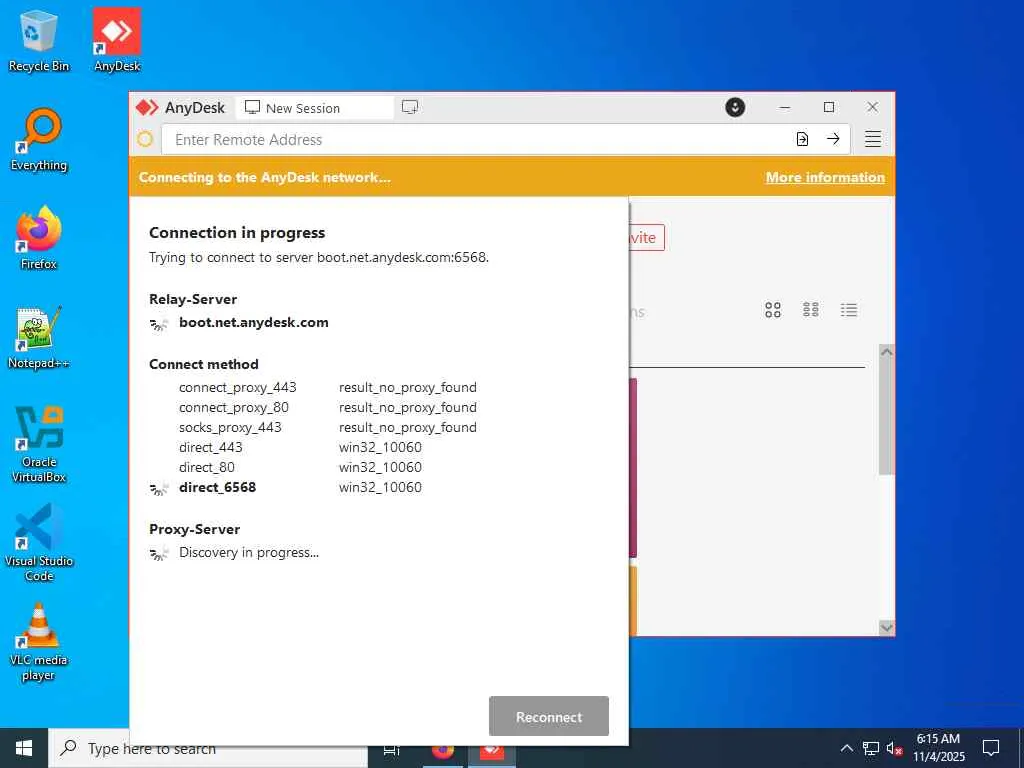Maximize the AnyDesk window
The width and height of the screenshot is (1024, 768).
click(829, 107)
